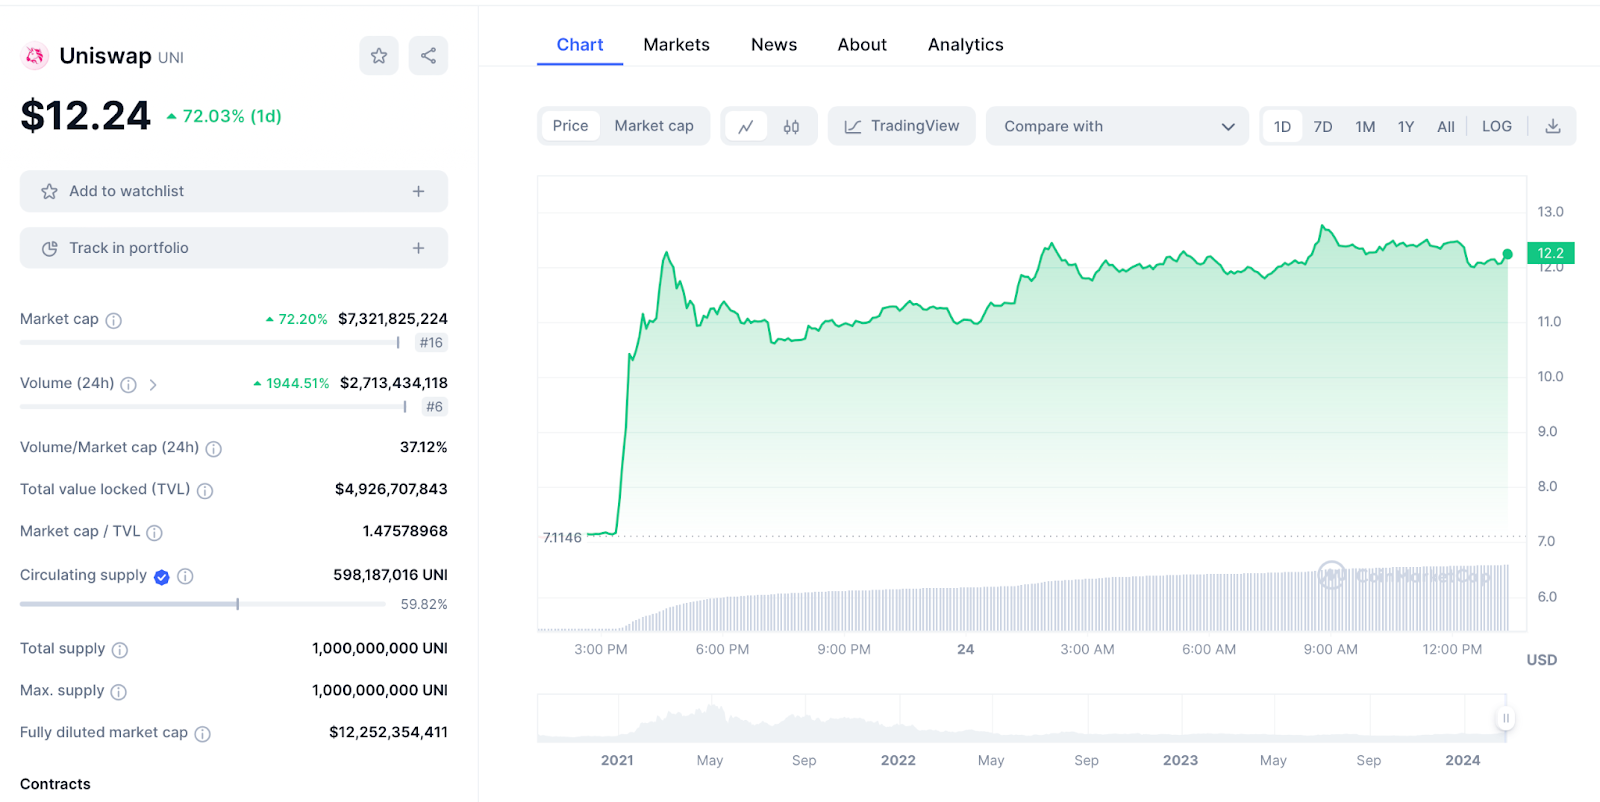
Task: Open Fully diluted market cap info icon
Action: click(x=202, y=734)
